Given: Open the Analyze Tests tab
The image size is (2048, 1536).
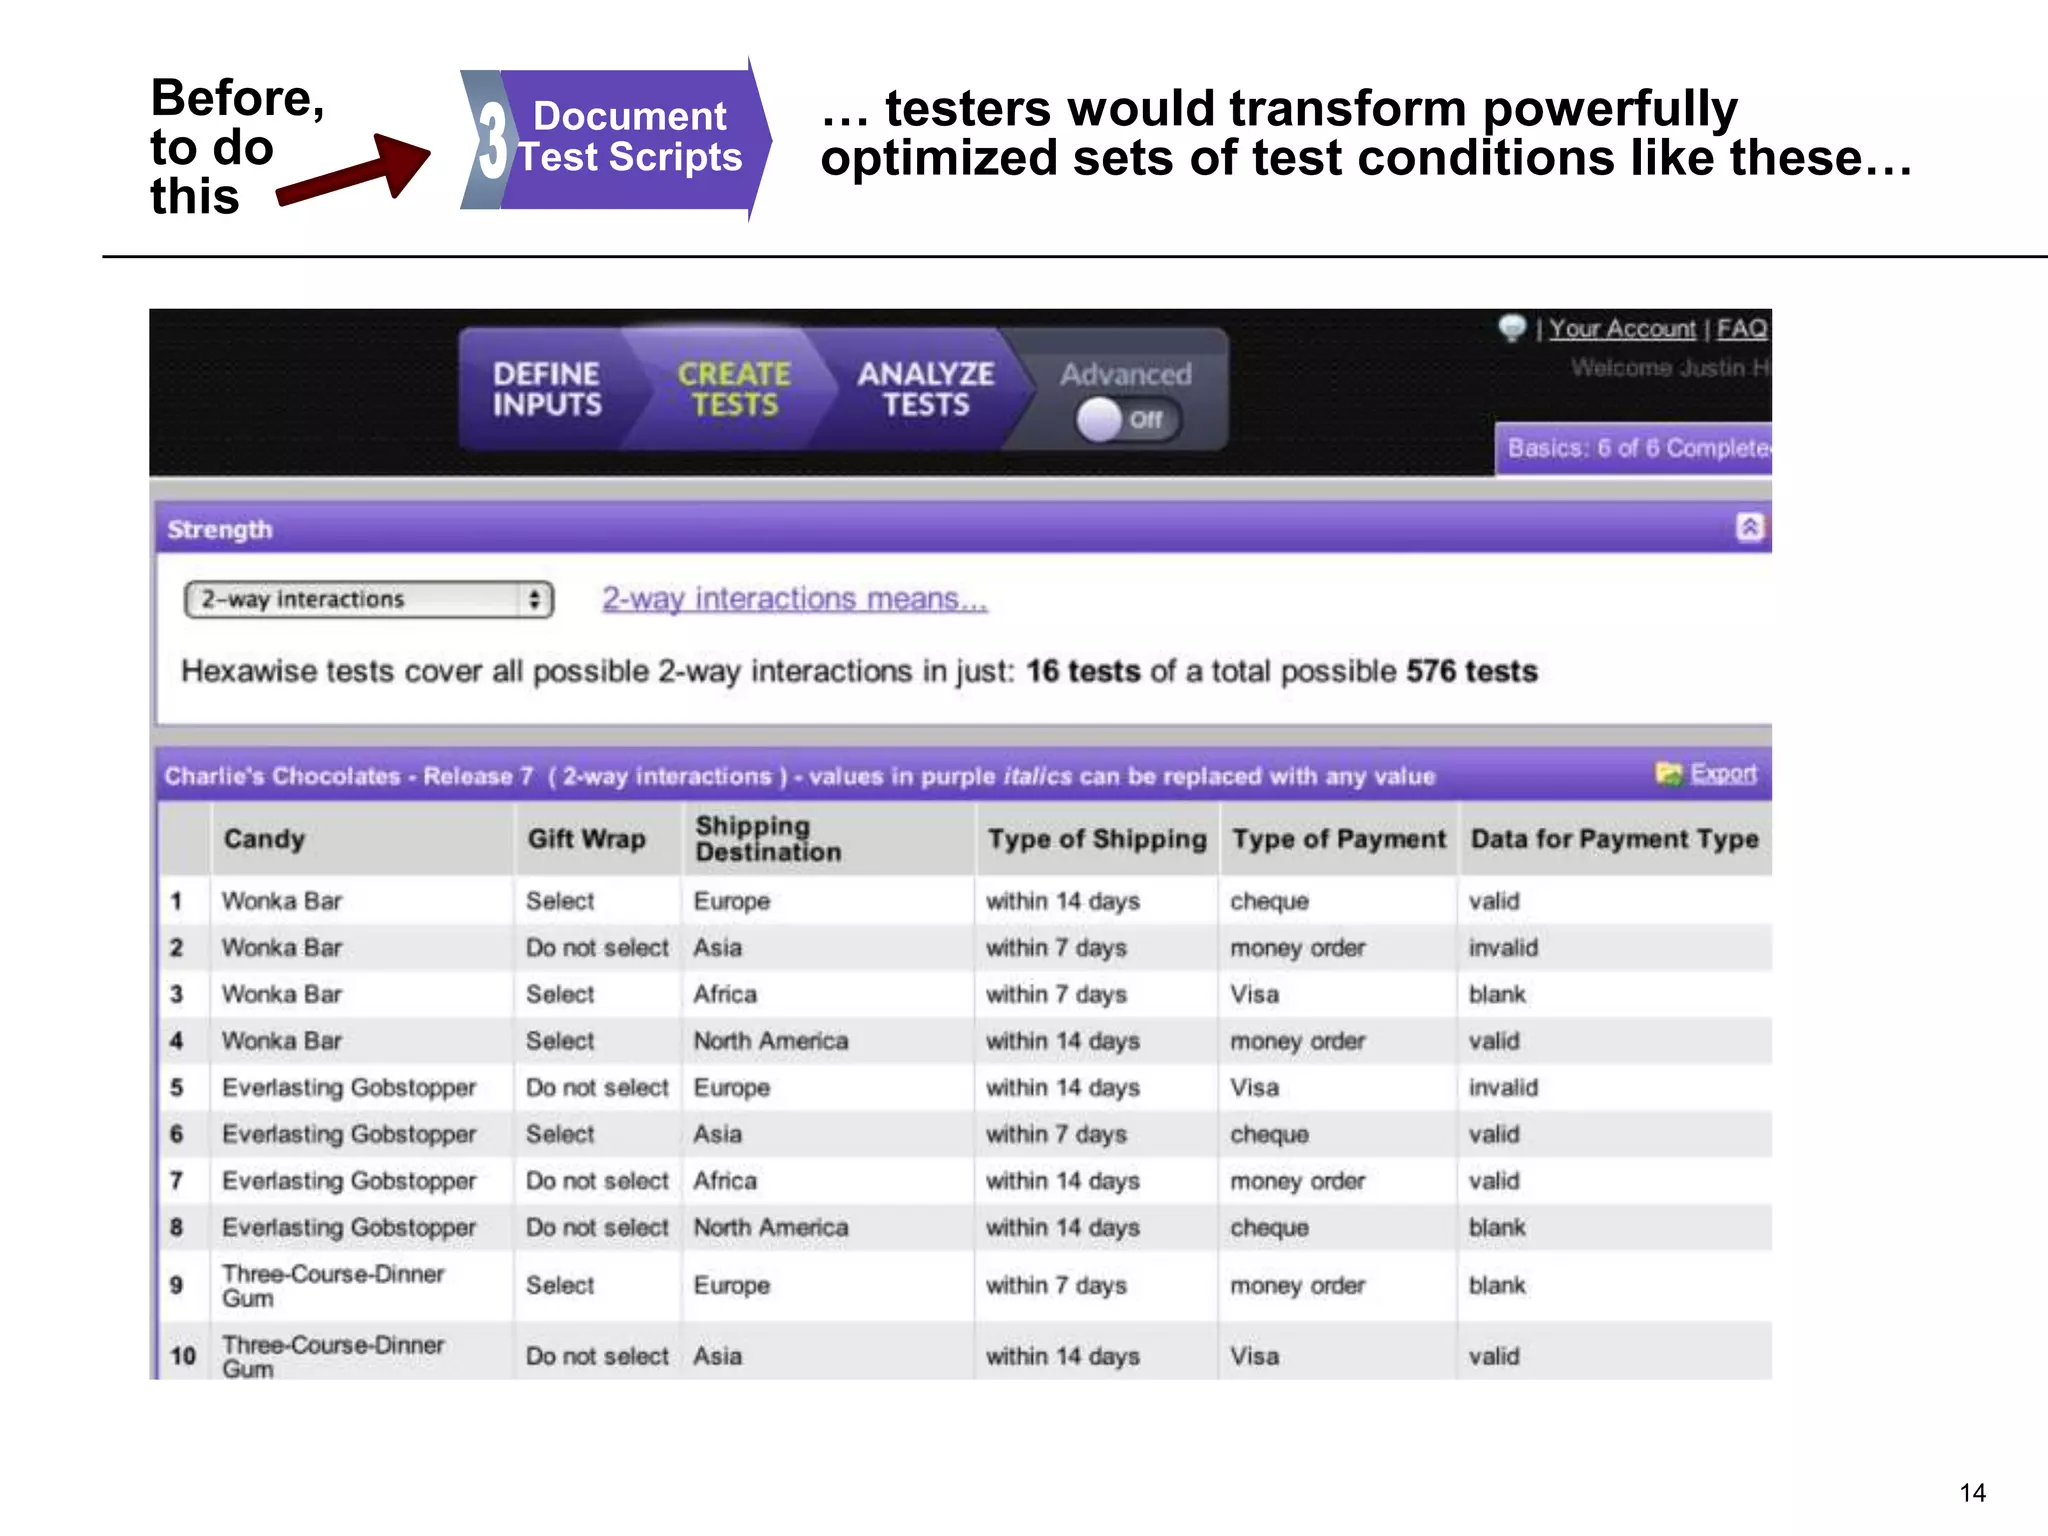Looking at the screenshot, I should coord(925,389).
